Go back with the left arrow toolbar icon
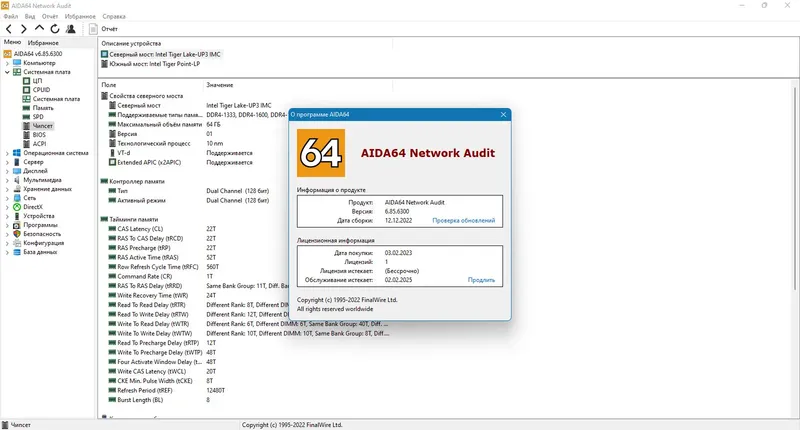The width and height of the screenshot is (800, 430). pyautogui.click(x=9, y=29)
